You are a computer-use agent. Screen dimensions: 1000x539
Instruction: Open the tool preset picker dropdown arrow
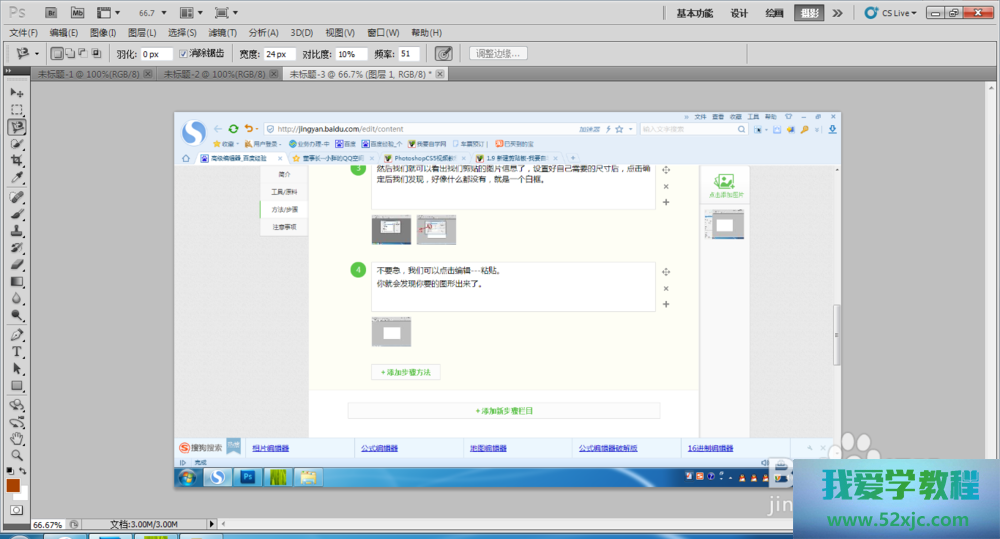coord(38,54)
